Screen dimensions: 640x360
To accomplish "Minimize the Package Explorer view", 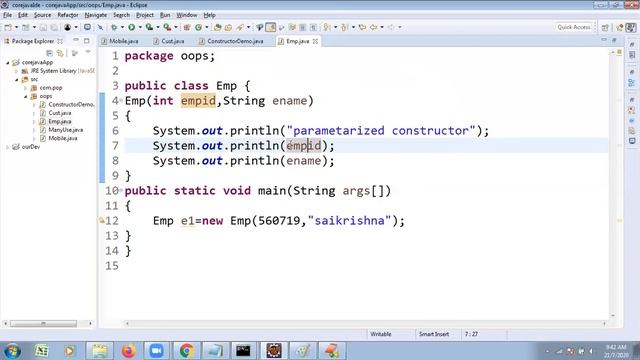I will click(76, 40).
